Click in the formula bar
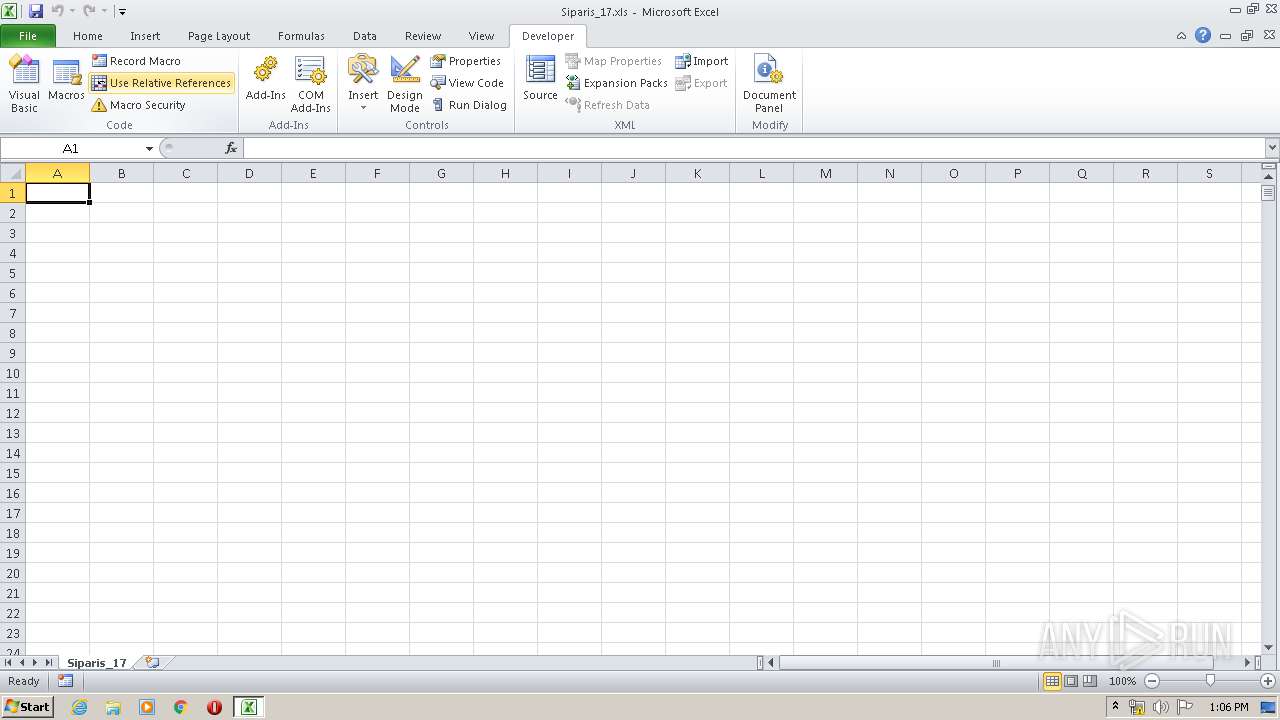 [x=753, y=148]
